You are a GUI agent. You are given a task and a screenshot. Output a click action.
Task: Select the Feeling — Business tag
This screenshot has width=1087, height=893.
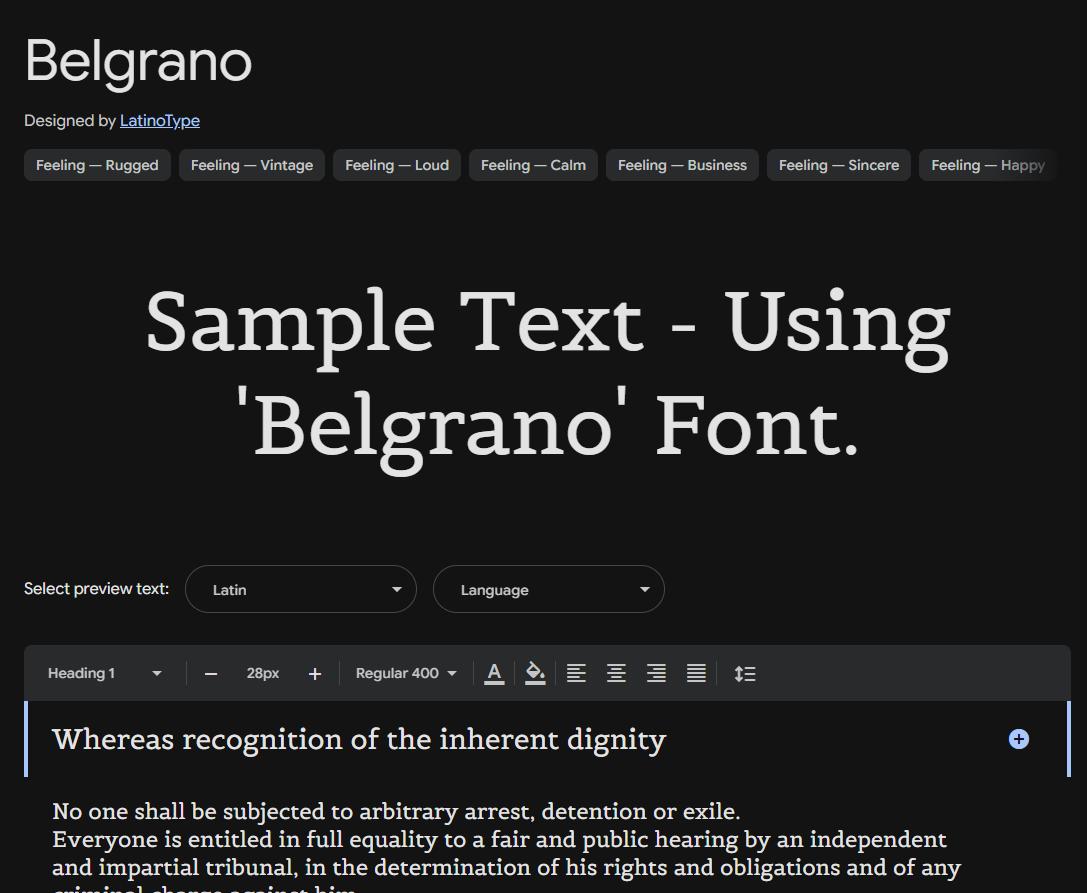click(682, 165)
